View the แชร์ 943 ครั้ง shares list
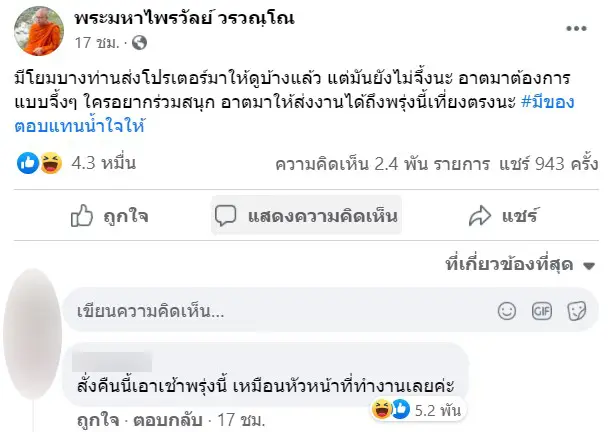The height and width of the screenshot is (432, 608). [x=549, y=164]
